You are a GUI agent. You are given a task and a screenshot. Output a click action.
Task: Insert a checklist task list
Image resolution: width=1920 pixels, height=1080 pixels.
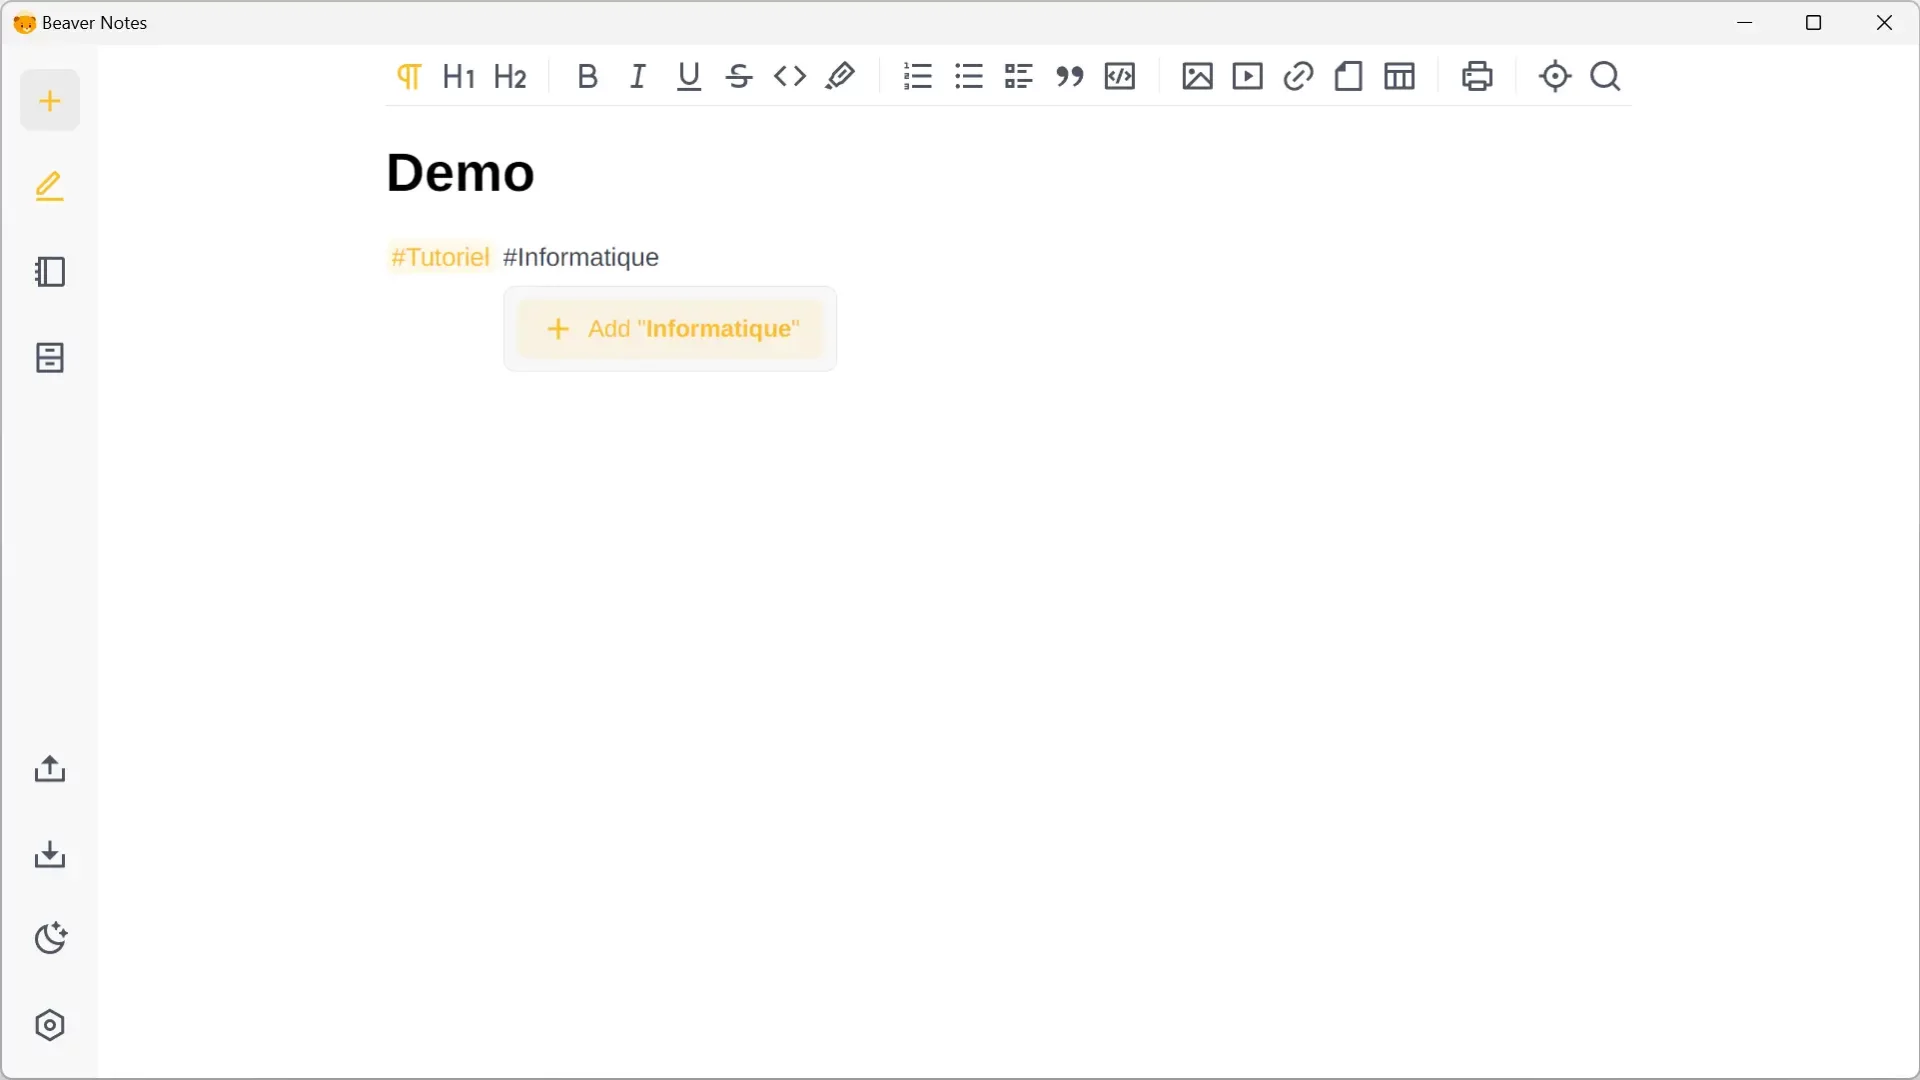pyautogui.click(x=1019, y=77)
